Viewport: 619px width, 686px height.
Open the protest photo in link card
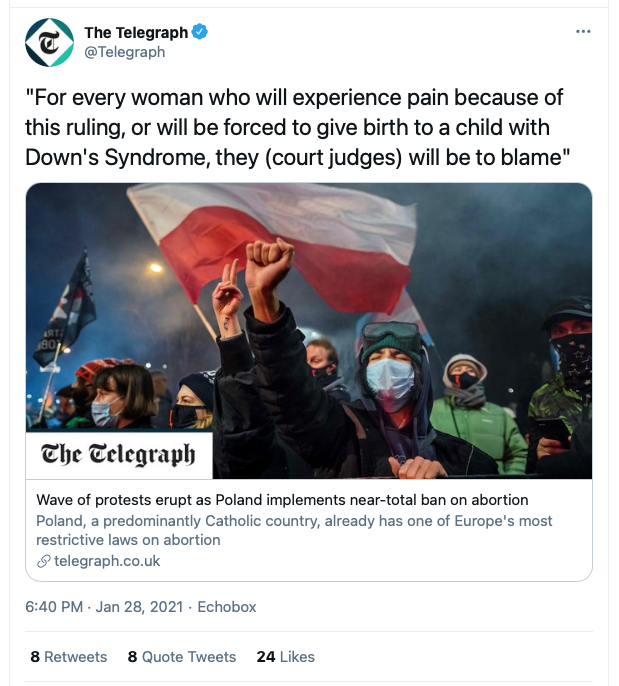coord(309,331)
